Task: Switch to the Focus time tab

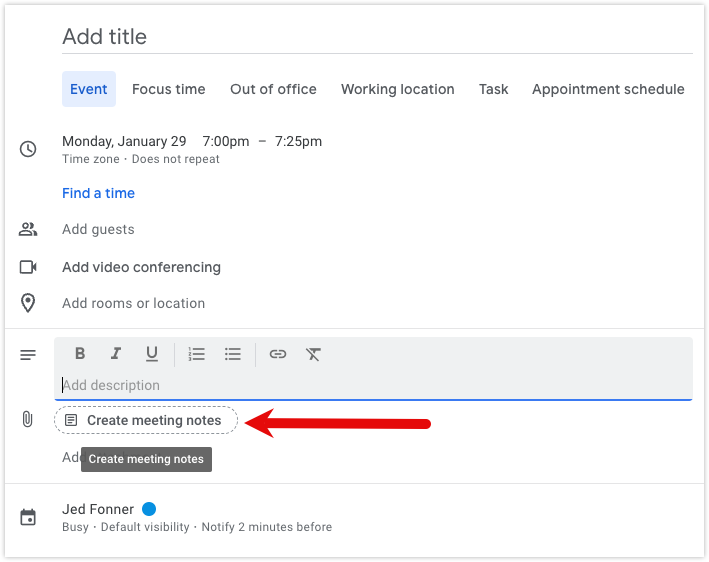Action: coord(169,89)
